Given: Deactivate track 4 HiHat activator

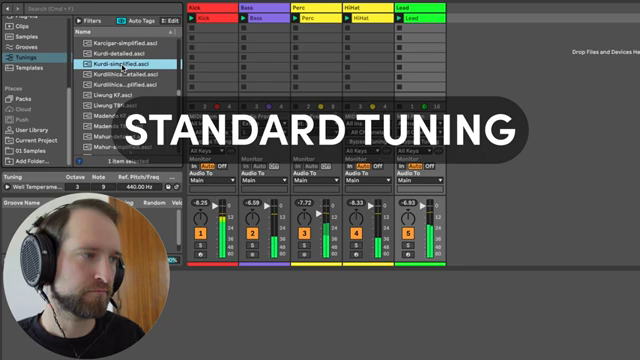Looking at the screenshot, I should [356, 233].
